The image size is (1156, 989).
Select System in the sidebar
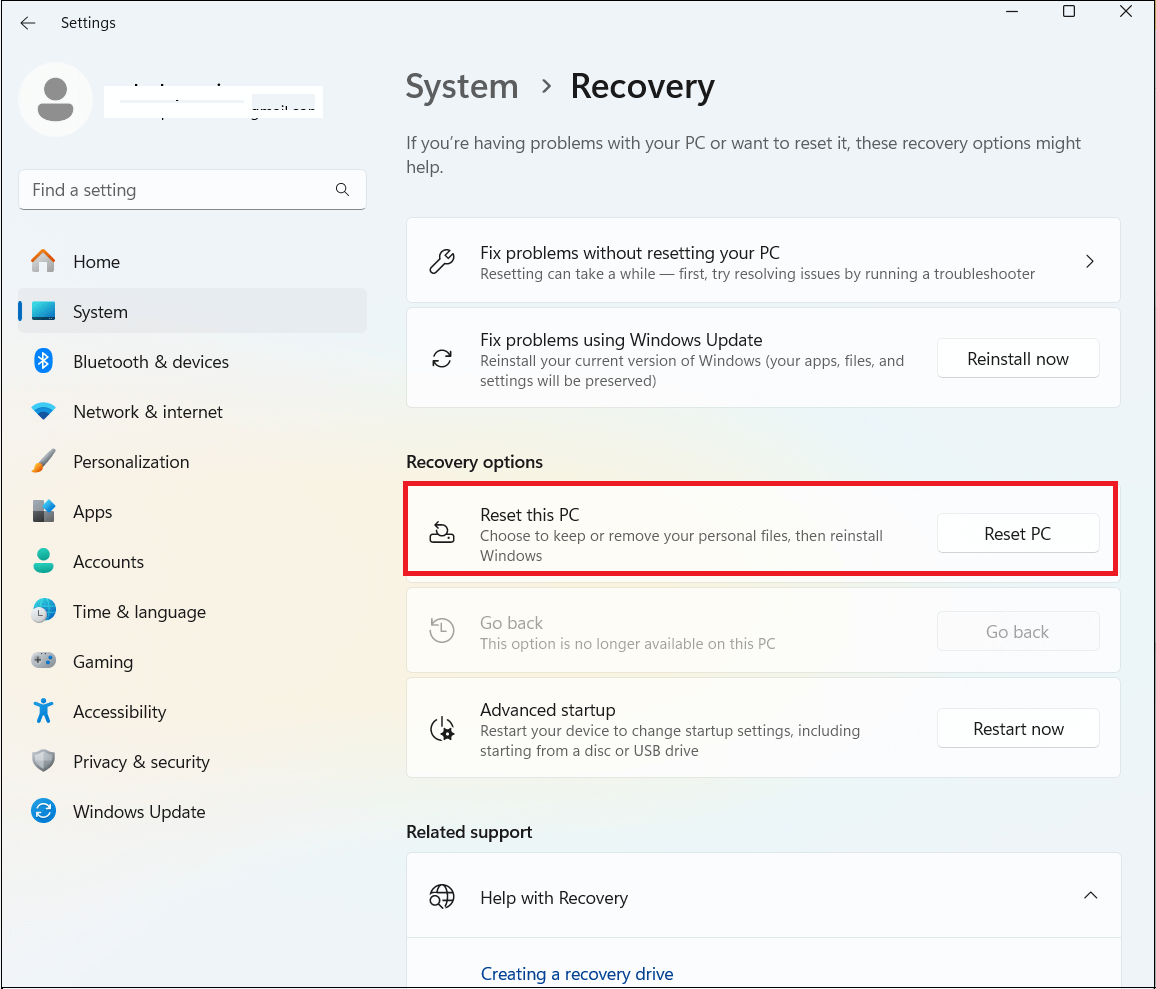click(x=192, y=311)
